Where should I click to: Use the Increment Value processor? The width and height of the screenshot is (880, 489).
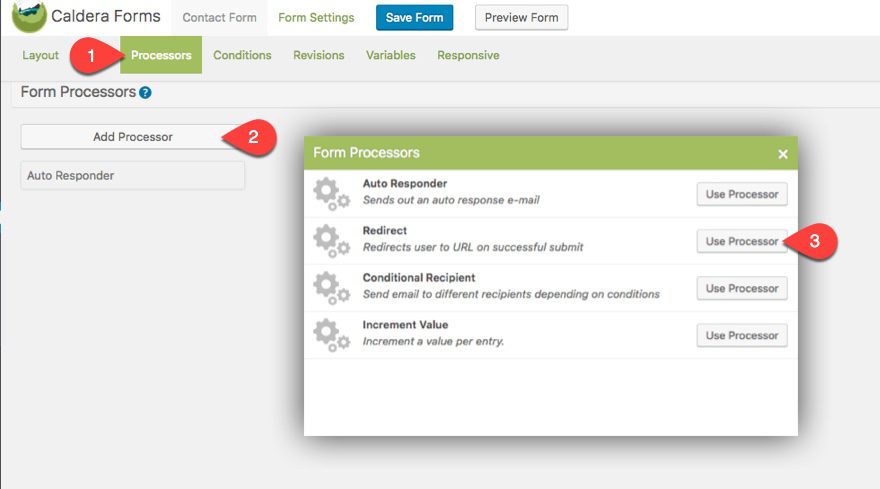click(742, 336)
